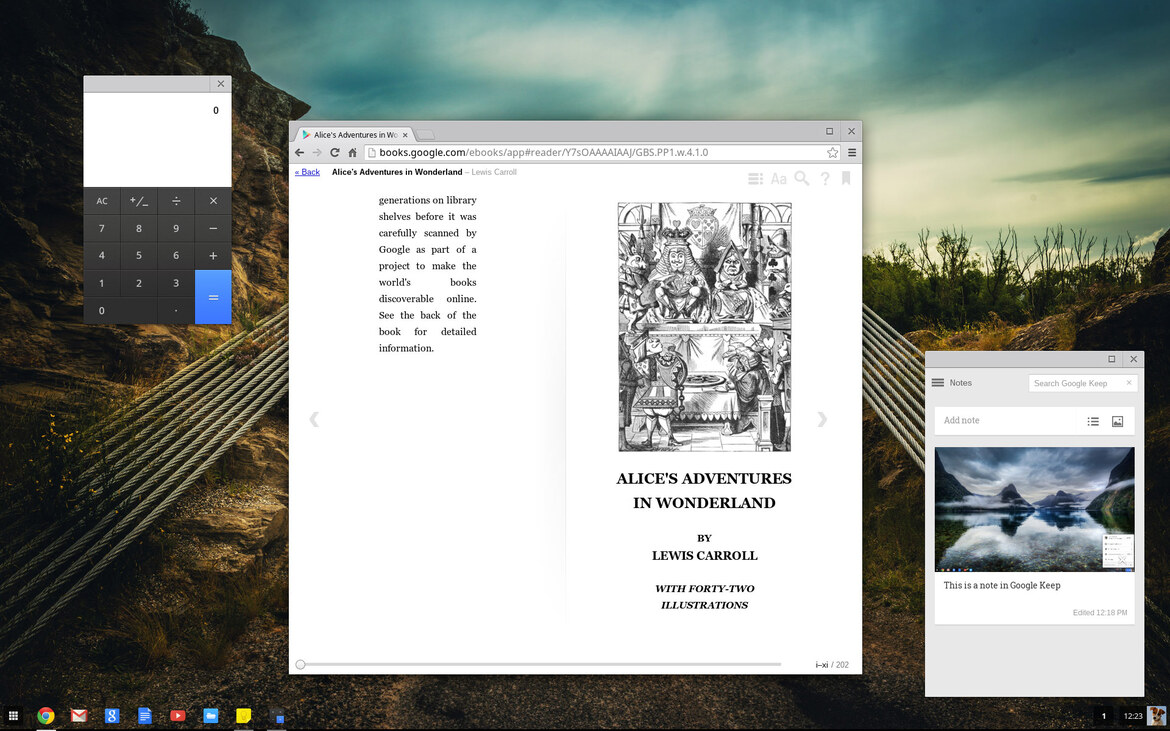Viewport: 1170px width, 731px height.
Task: Click the calculator minus button
Action: pos(213,228)
